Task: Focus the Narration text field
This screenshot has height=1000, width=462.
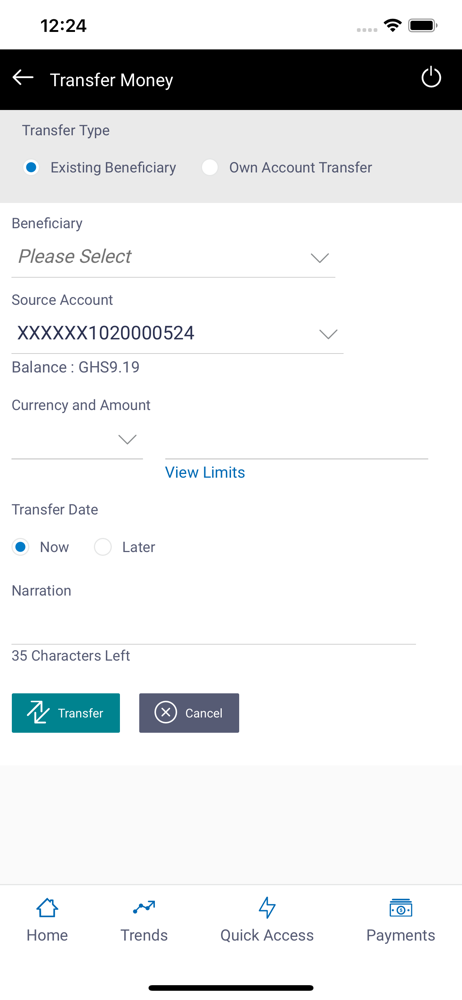Action: point(214,625)
